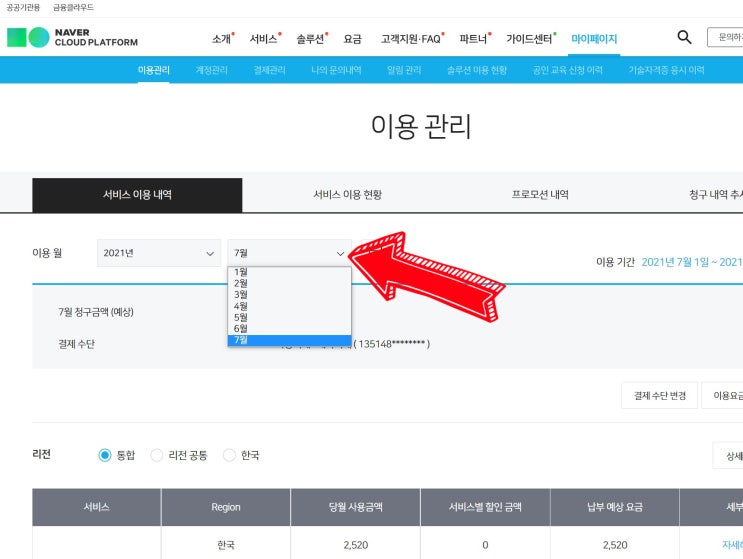Select the 알림 관리 submenu tab

(x=404, y=70)
